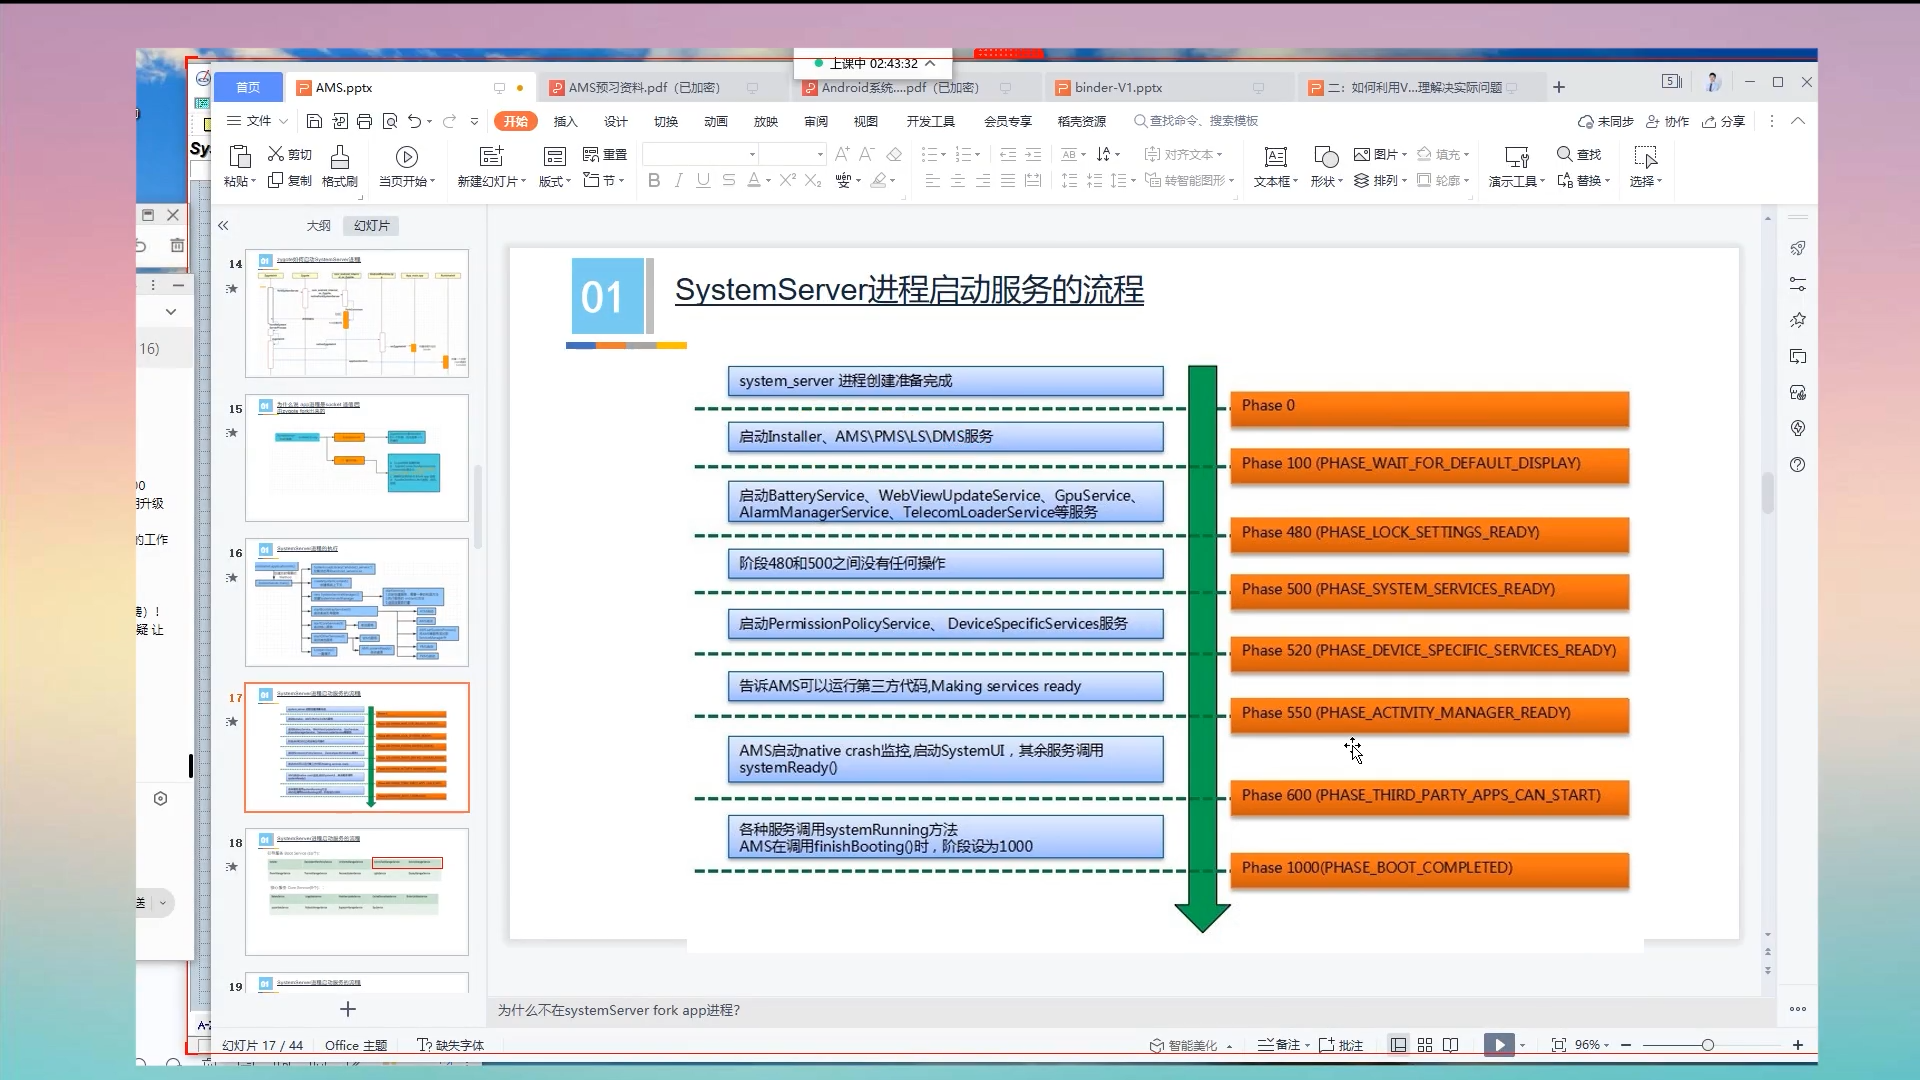
Task: Toggle Italic text formatting
Action: (679, 180)
